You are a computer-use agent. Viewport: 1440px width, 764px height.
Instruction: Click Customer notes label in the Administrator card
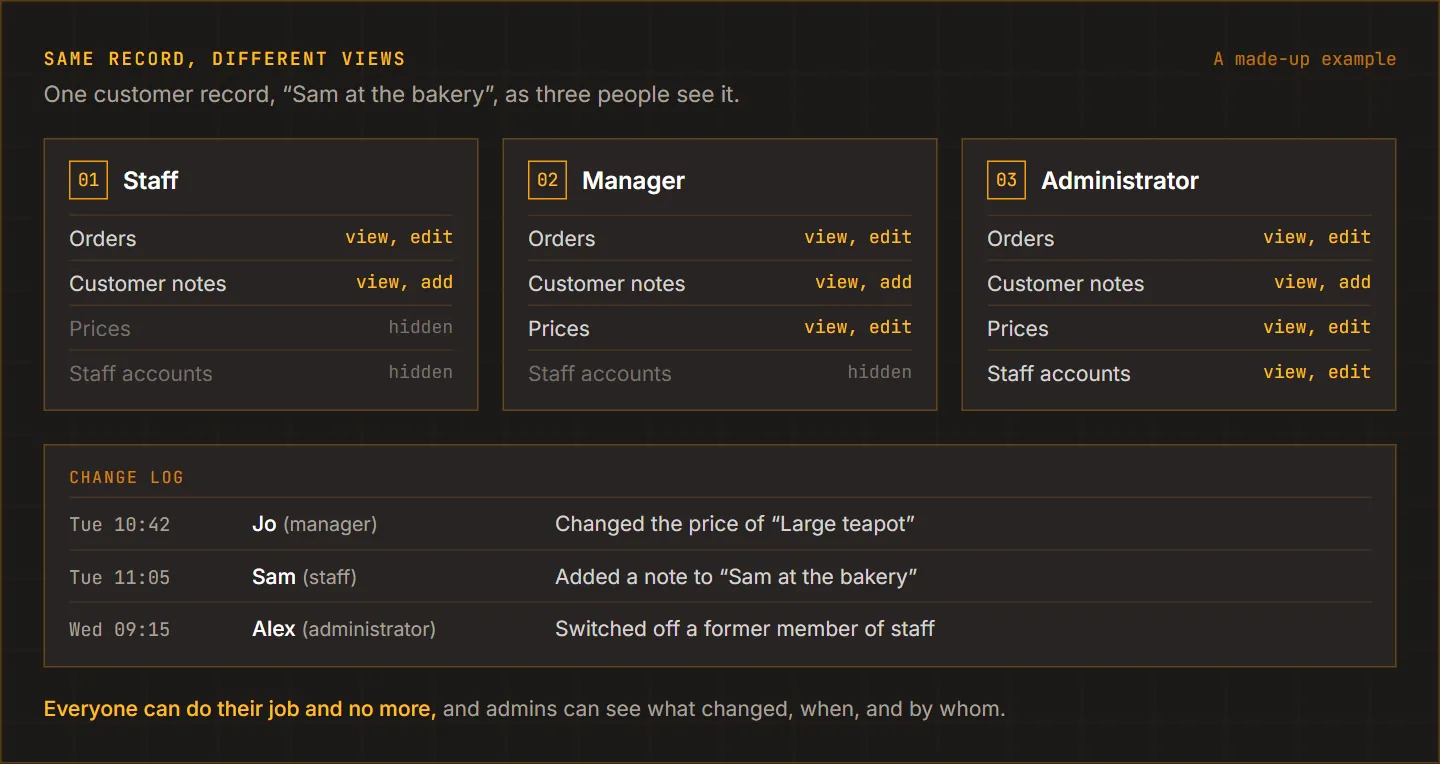pos(1066,283)
